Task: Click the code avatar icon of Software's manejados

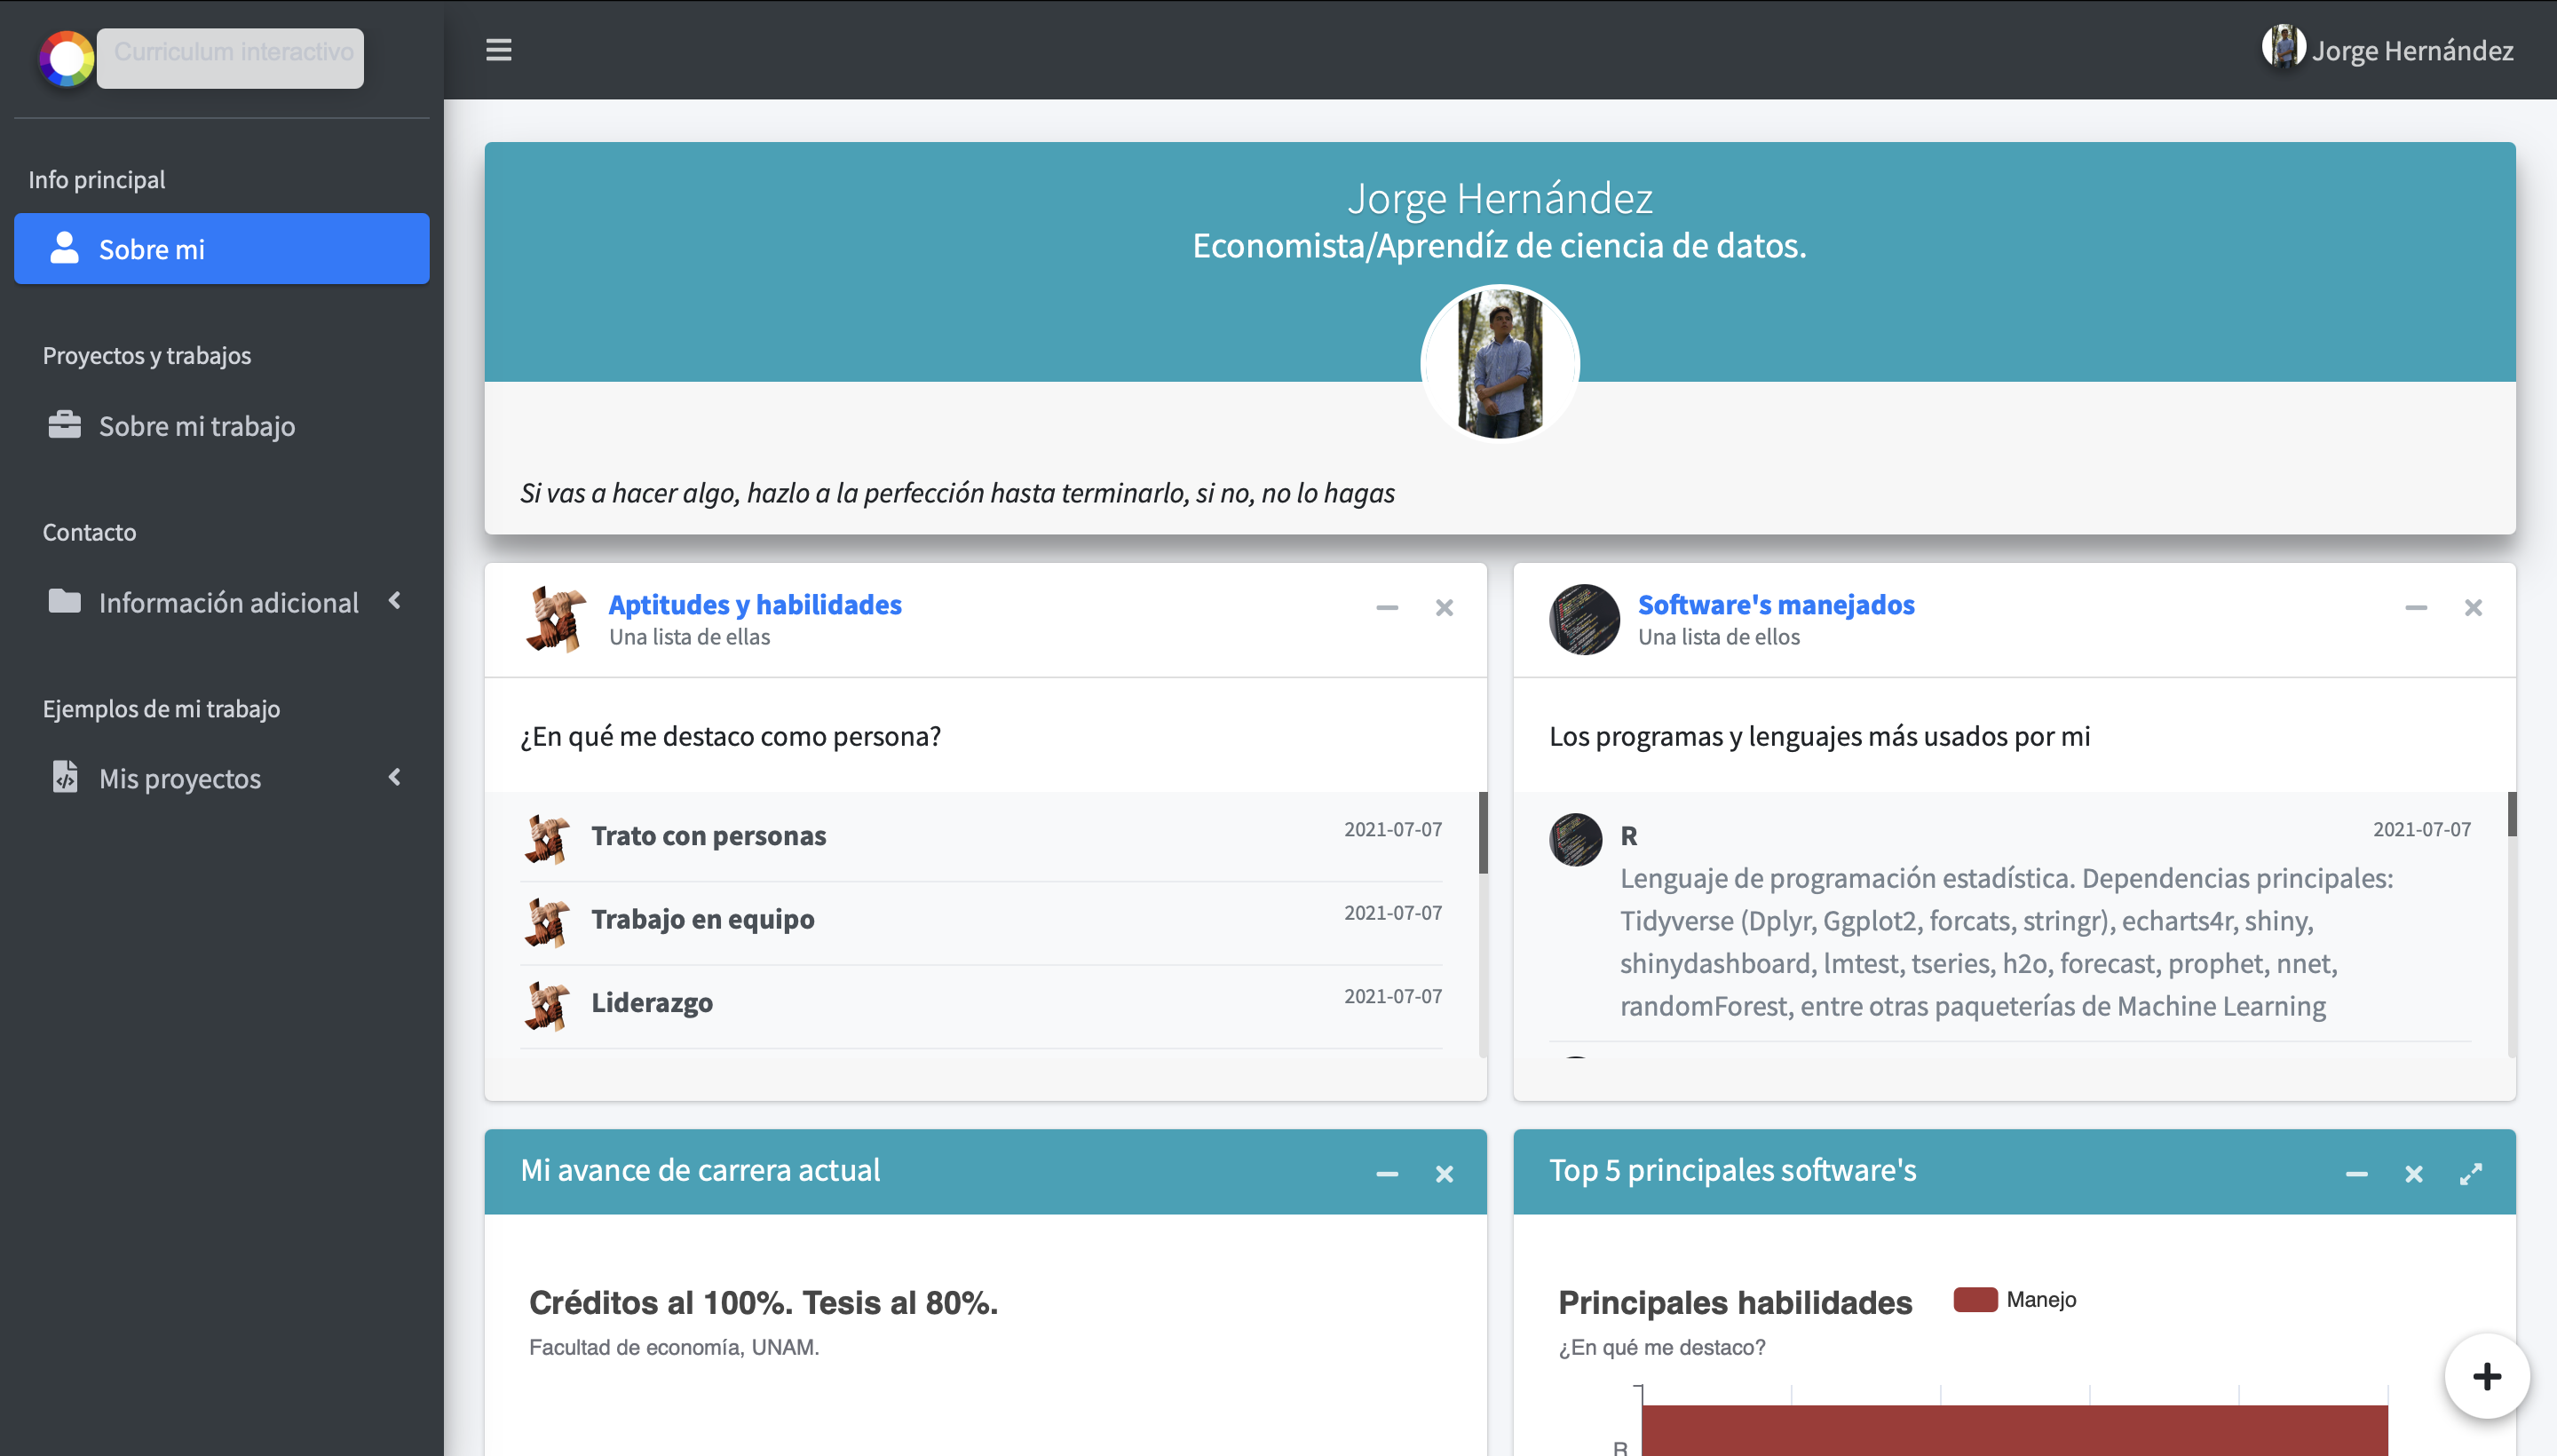Action: (1584, 618)
